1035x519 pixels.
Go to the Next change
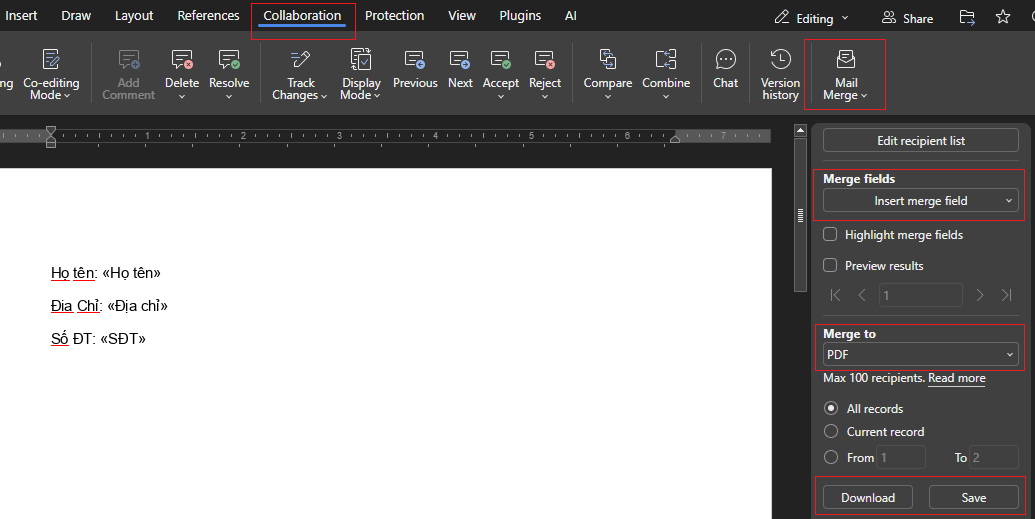[x=460, y=69]
